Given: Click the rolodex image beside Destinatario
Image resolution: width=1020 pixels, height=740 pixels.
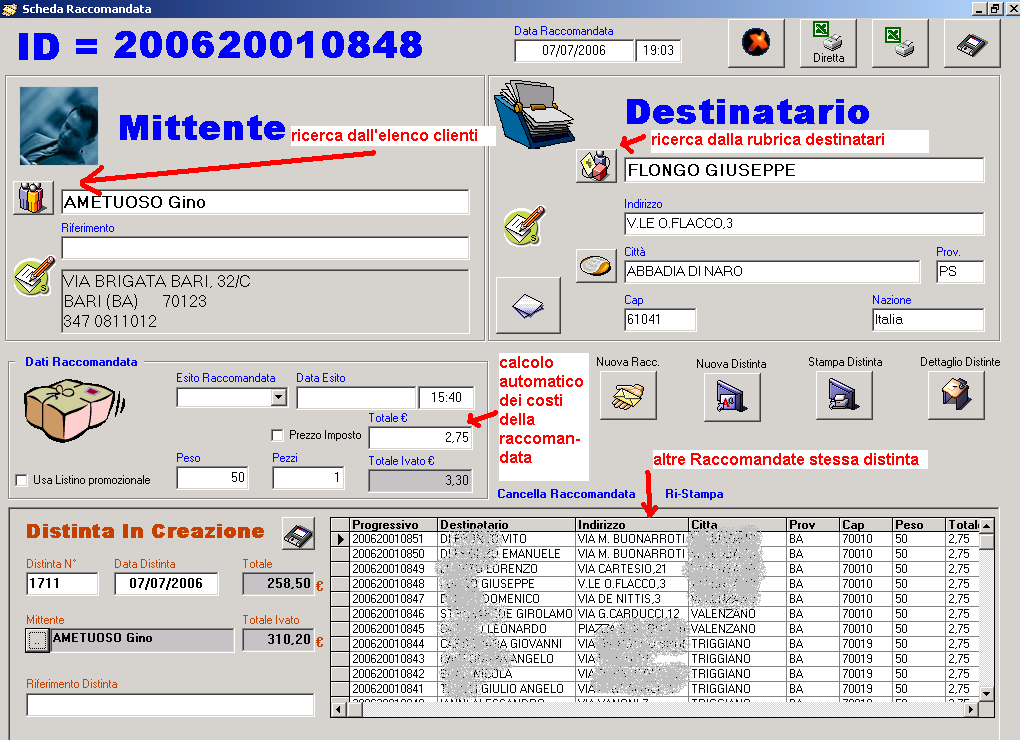Looking at the screenshot, I should [x=535, y=114].
